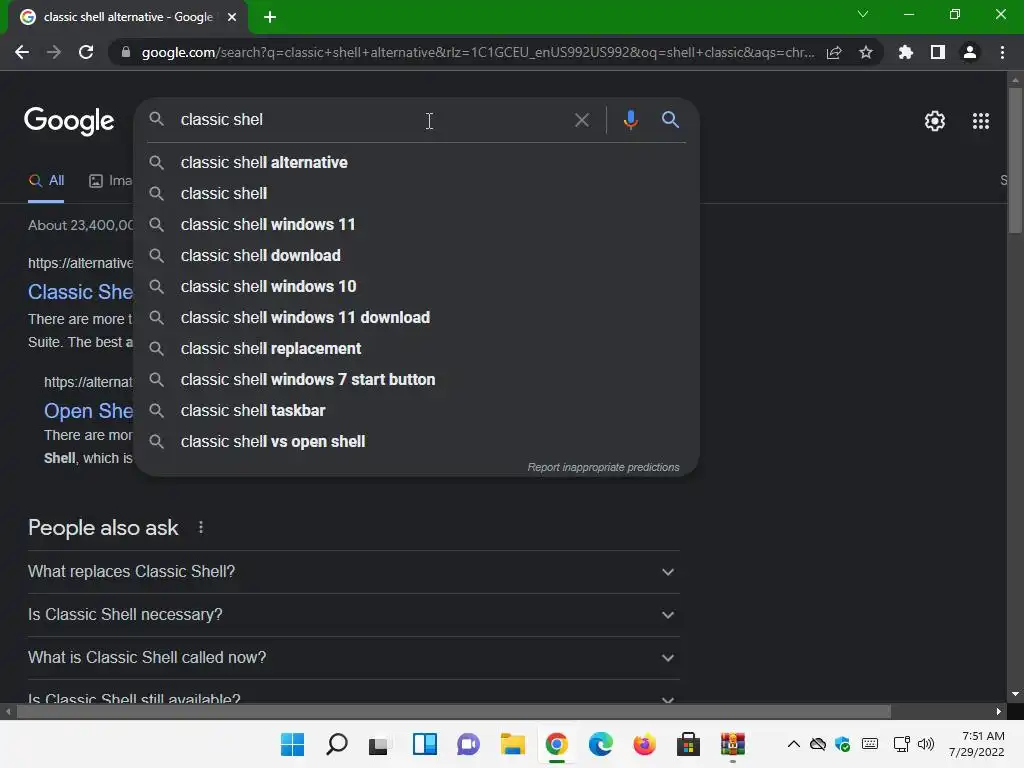Open a new browser tab
Image resolution: width=1024 pixels, height=768 pixels.
point(270,18)
